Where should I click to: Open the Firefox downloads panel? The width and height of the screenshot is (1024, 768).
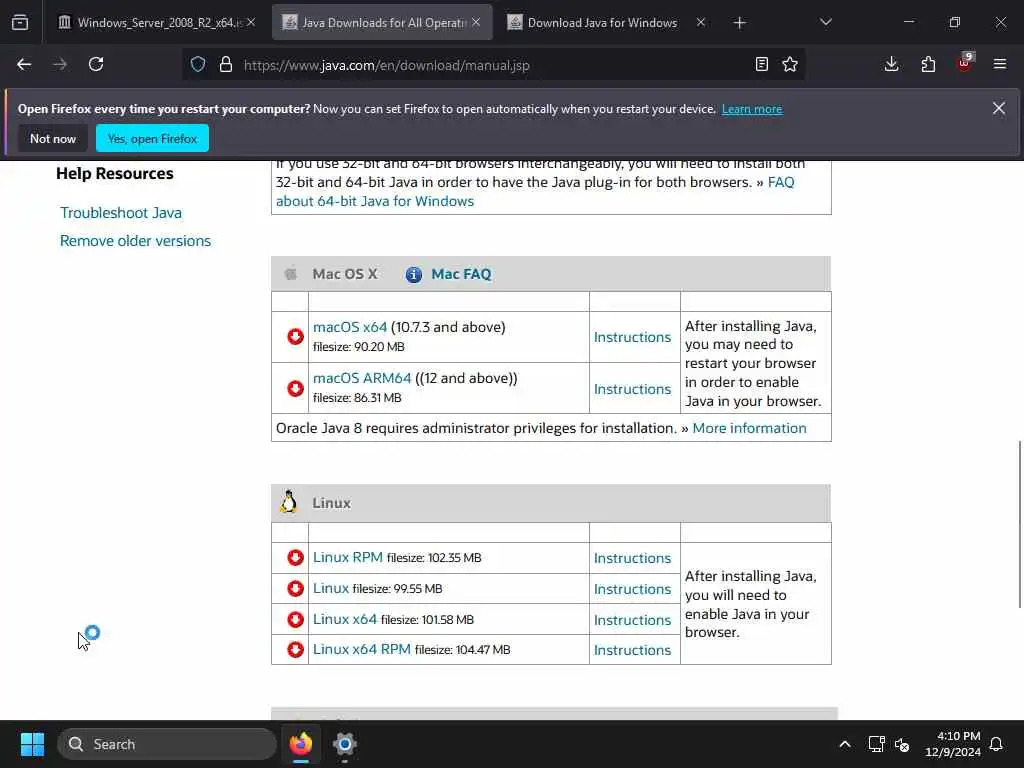[x=891, y=64]
